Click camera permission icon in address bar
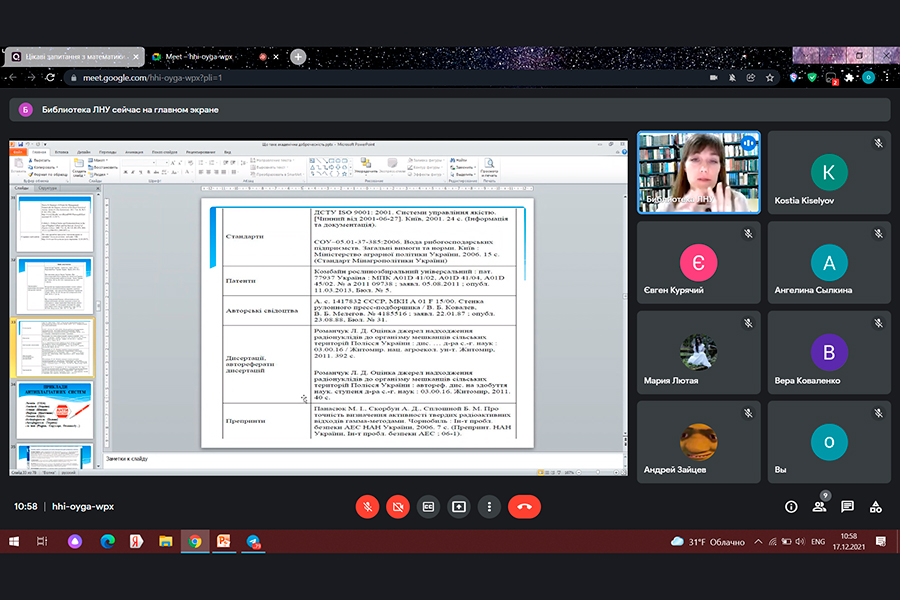Viewport: 900px width, 600px height. (713, 78)
